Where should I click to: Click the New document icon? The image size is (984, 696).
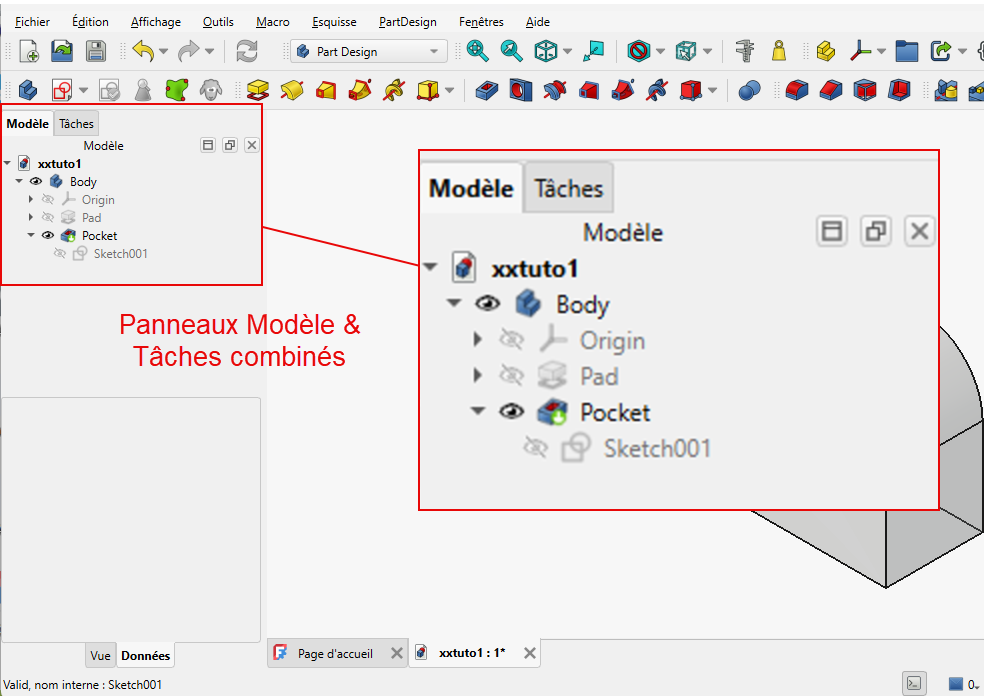pyautogui.click(x=29, y=51)
